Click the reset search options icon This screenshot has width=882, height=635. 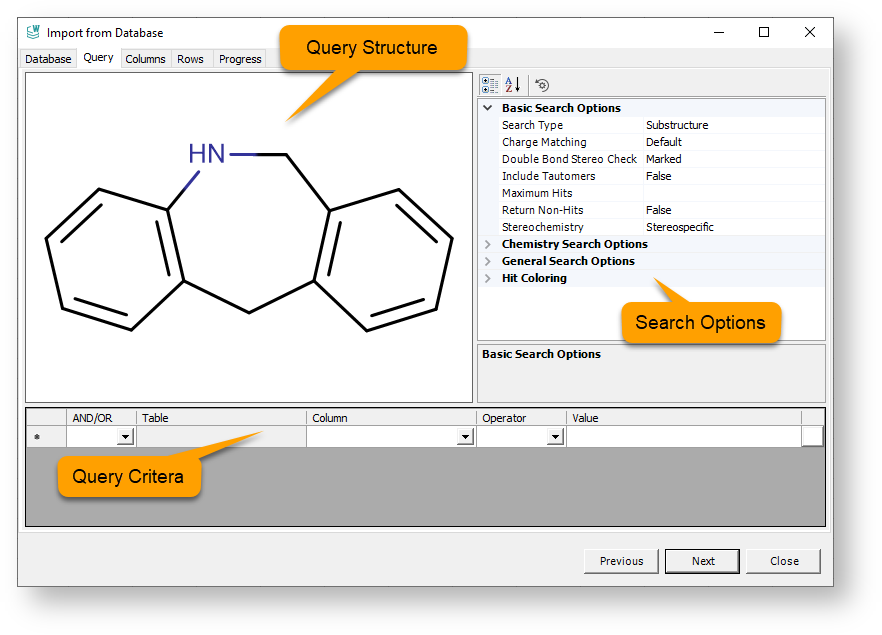click(x=542, y=85)
